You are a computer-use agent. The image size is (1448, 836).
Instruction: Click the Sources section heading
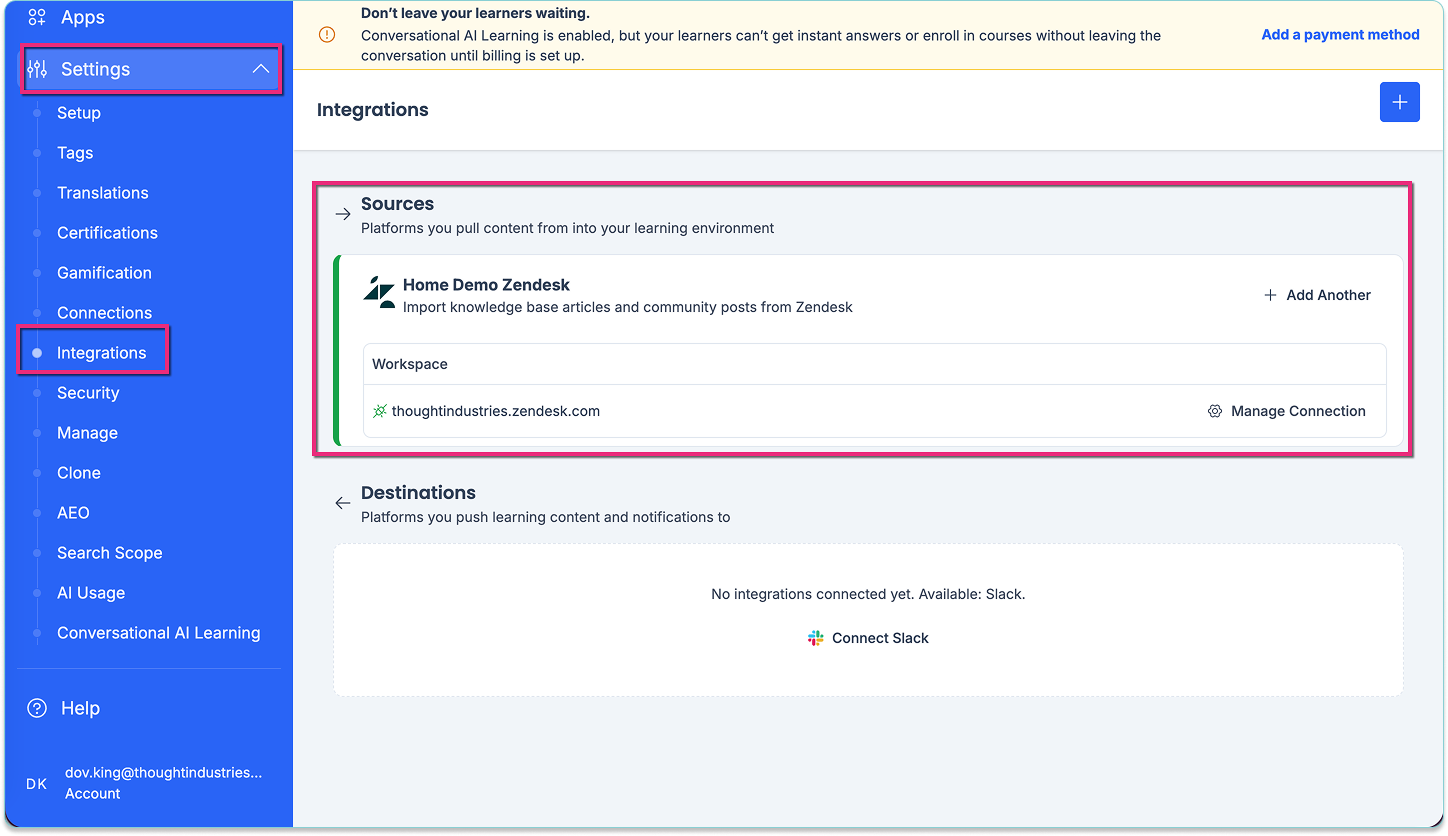[397, 203]
